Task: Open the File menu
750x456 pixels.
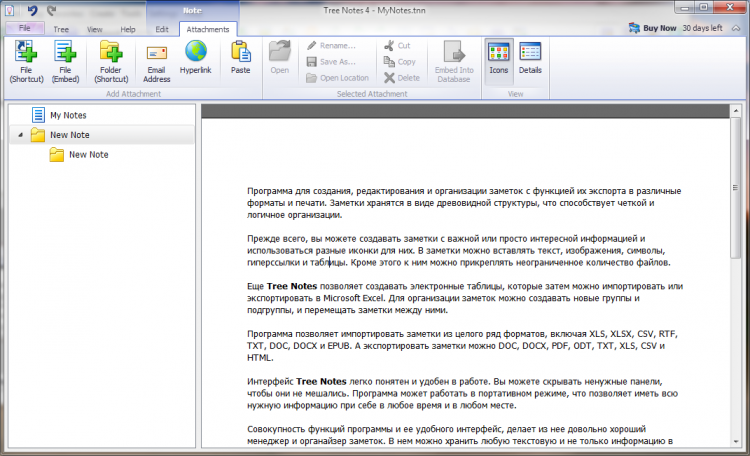Action: click(25, 28)
